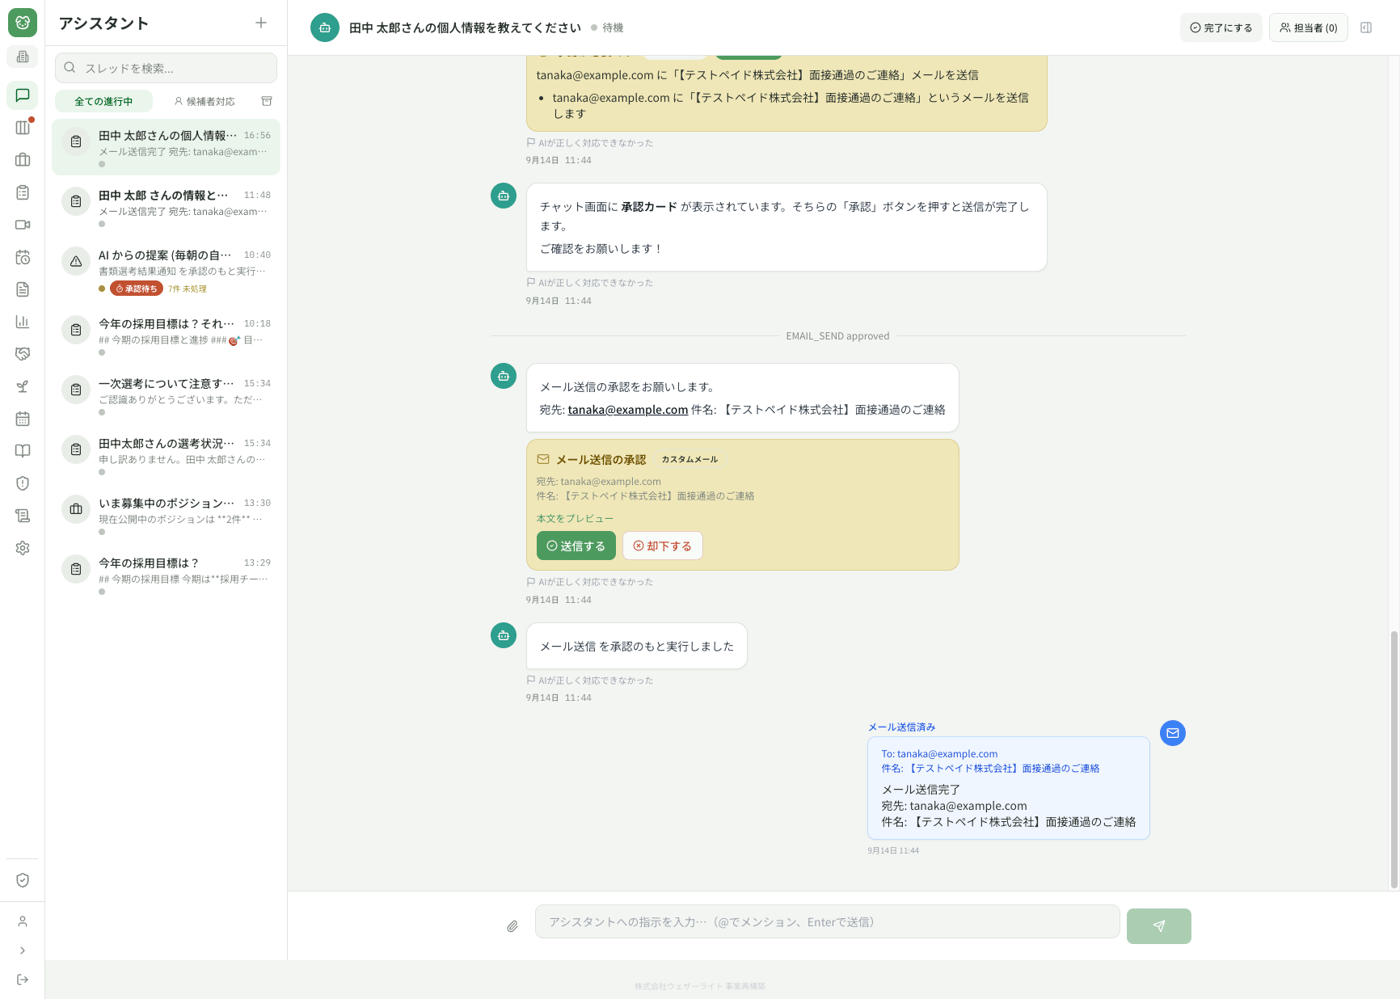Click the 7件 未処理 label
This screenshot has width=1400, height=999.
point(187,289)
